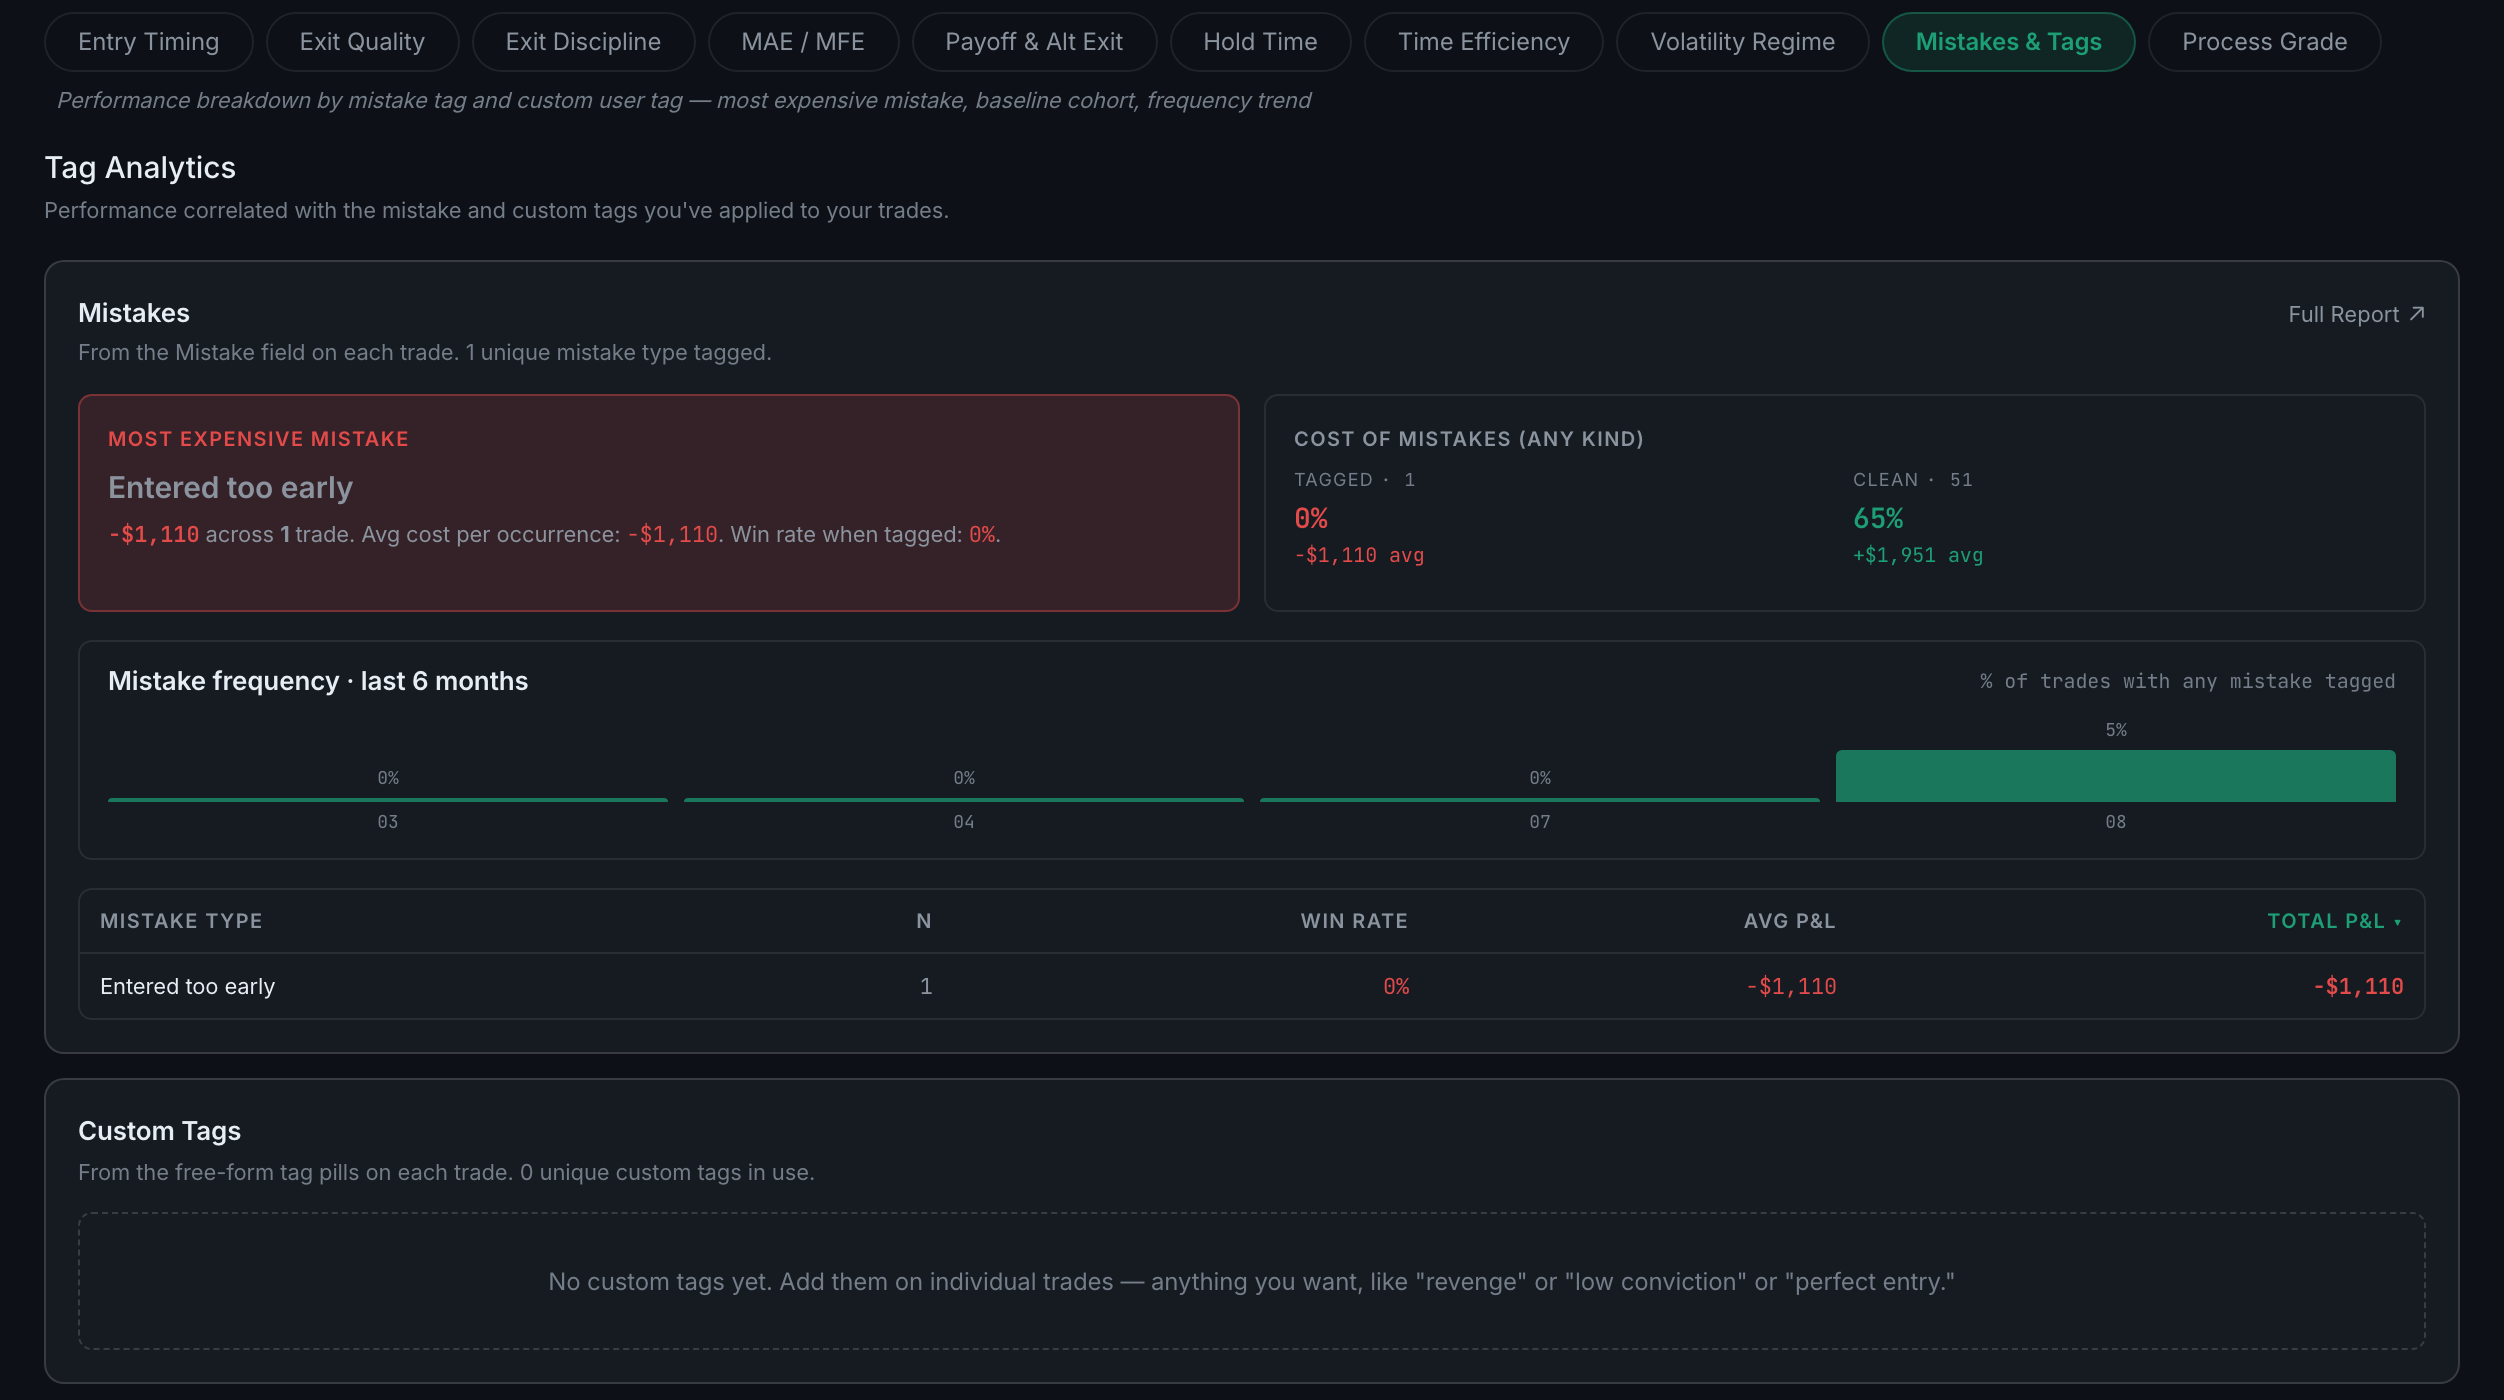Sort by the Avg P&L column header

[x=1790, y=921]
